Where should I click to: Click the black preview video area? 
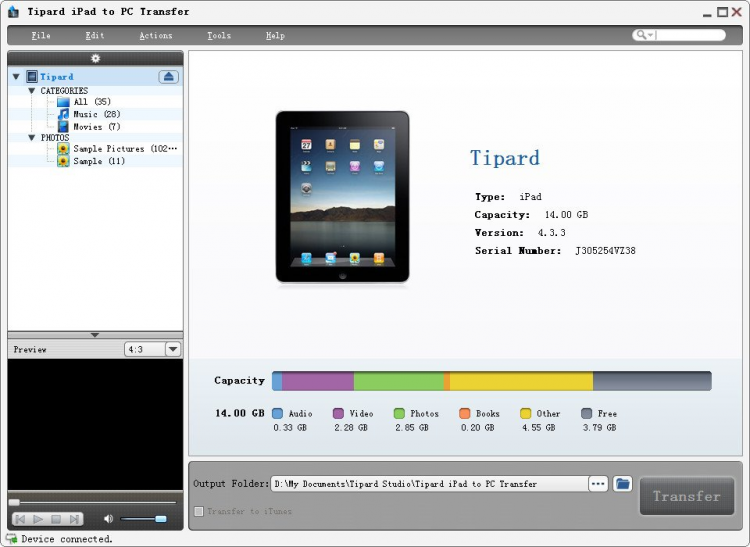[x=95, y=424]
